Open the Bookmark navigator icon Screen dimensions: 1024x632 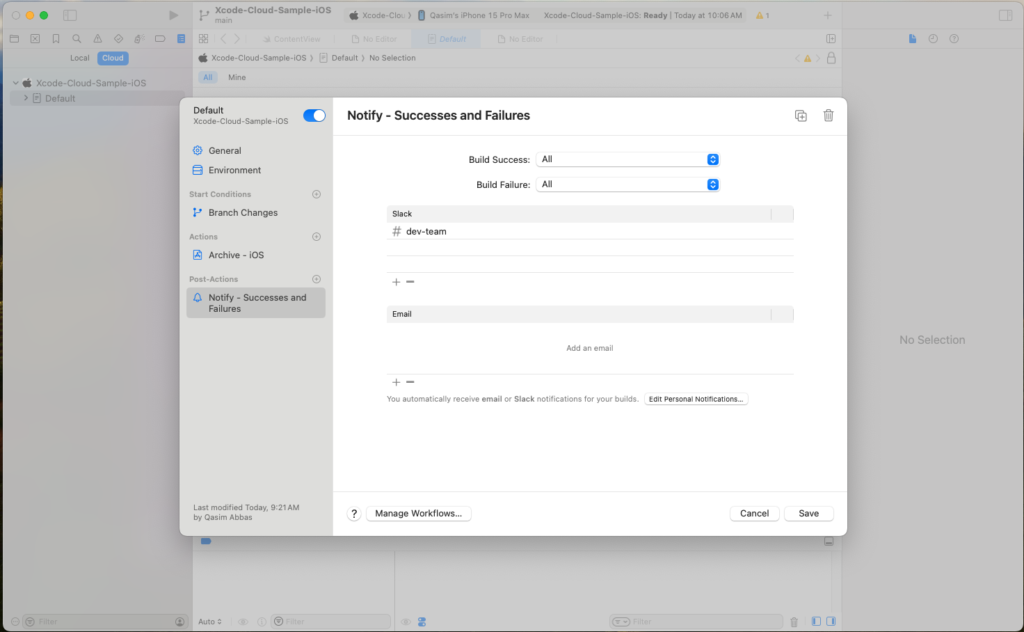point(56,39)
